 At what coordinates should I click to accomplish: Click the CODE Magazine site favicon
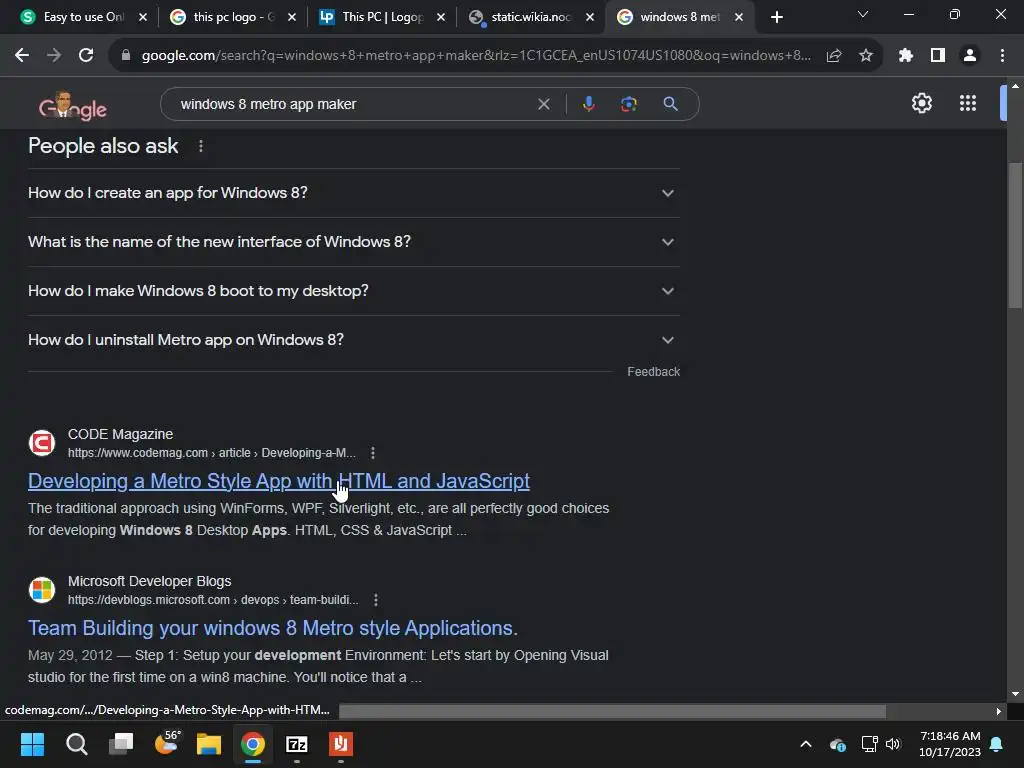coord(42,443)
